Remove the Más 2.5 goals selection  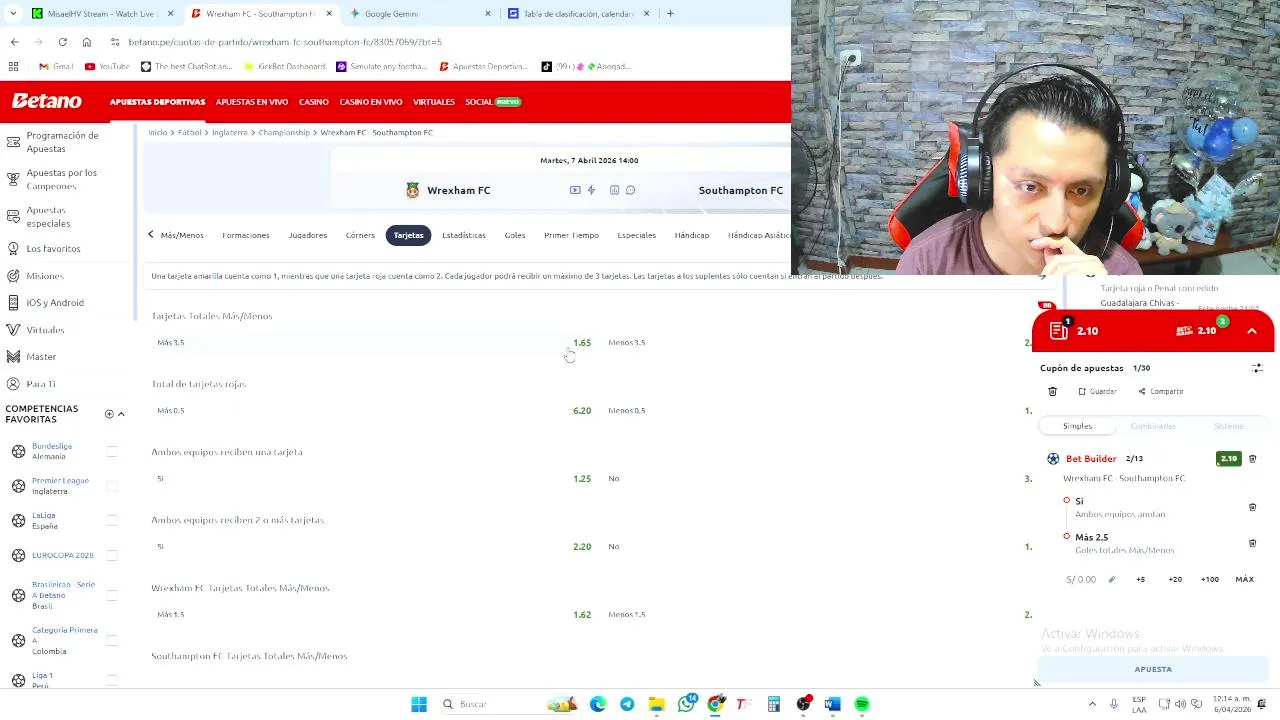1252,543
